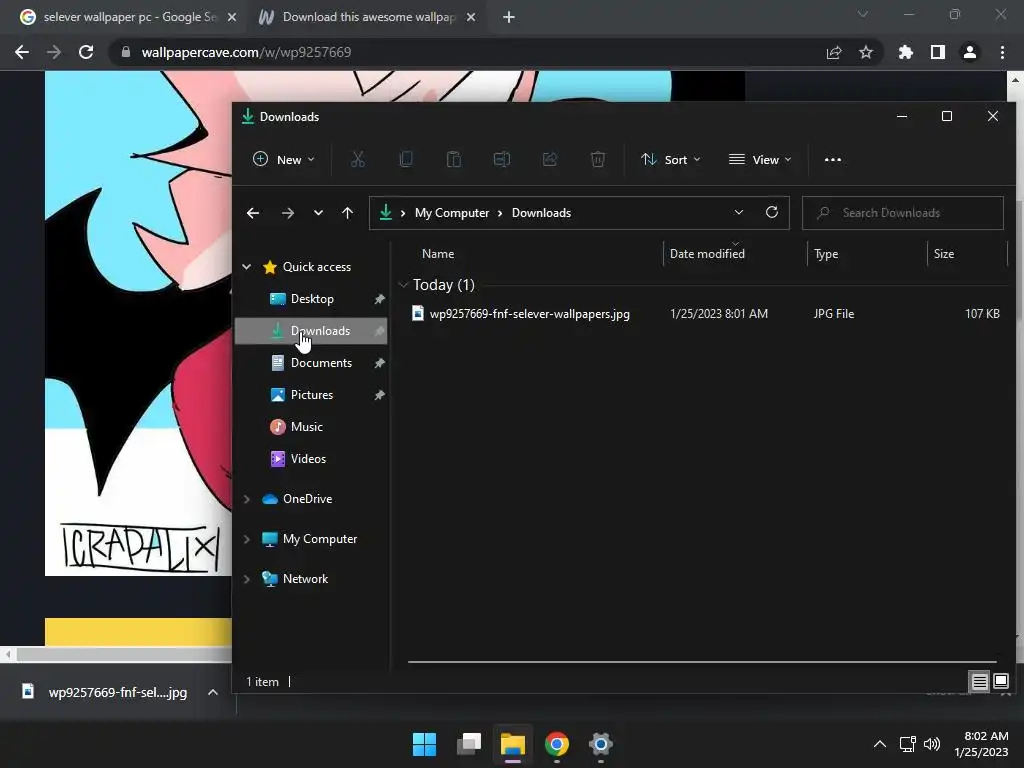Image resolution: width=1024 pixels, height=768 pixels.
Task: Sort by the Name column header
Action: (x=438, y=253)
